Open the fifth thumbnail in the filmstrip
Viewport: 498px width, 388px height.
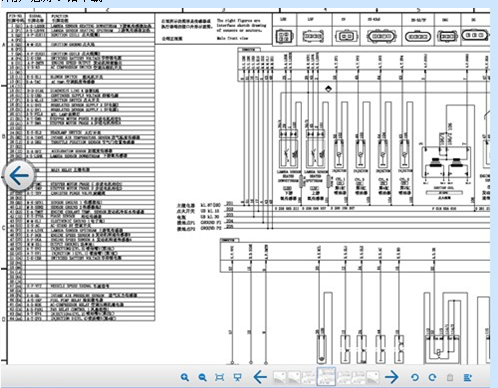point(344,377)
